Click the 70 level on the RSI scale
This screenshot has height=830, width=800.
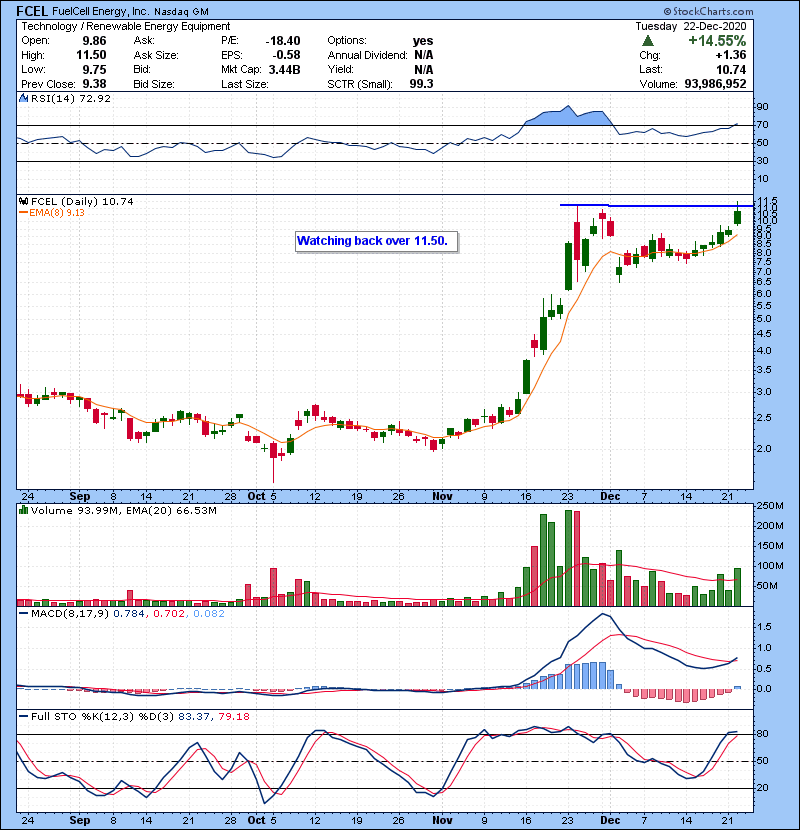(x=762, y=125)
